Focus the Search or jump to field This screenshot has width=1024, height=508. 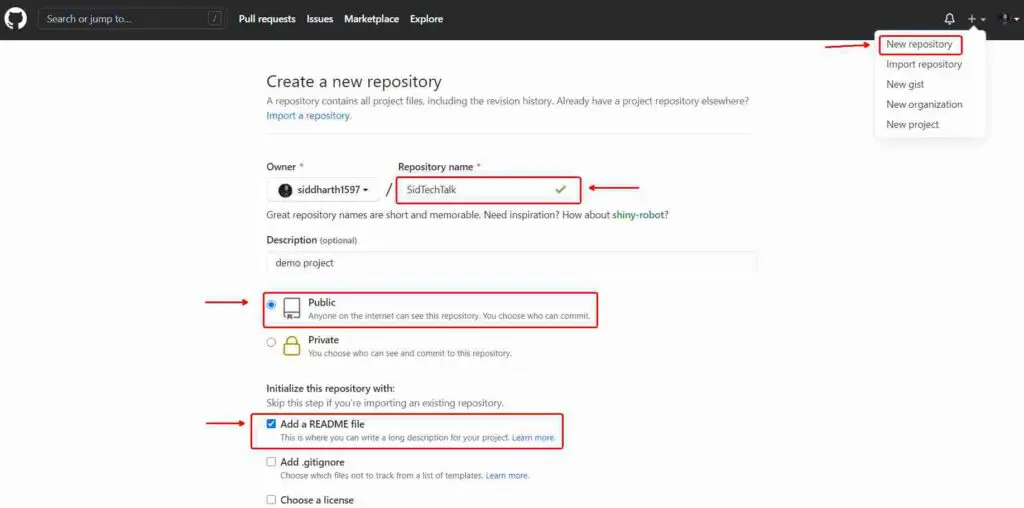133,19
